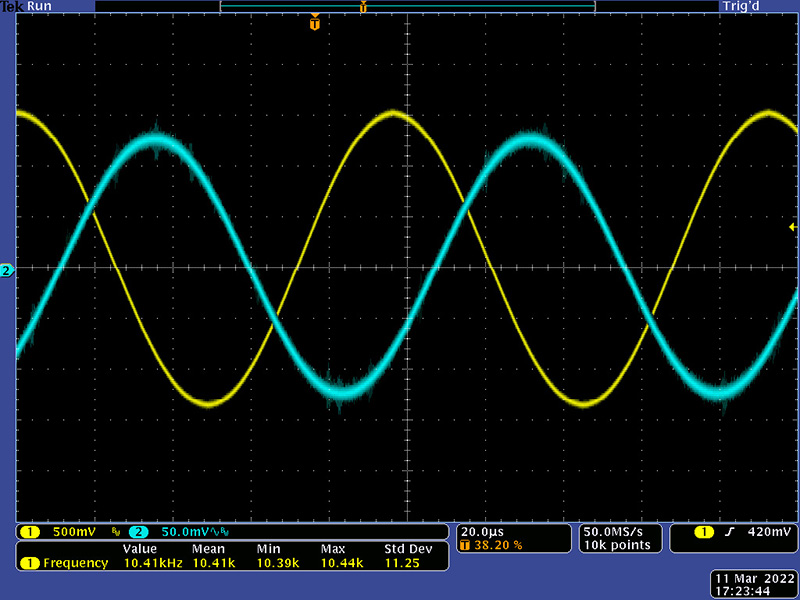This screenshot has height=600, width=800.
Task: Click the Std Dev column header
Action: (x=408, y=549)
